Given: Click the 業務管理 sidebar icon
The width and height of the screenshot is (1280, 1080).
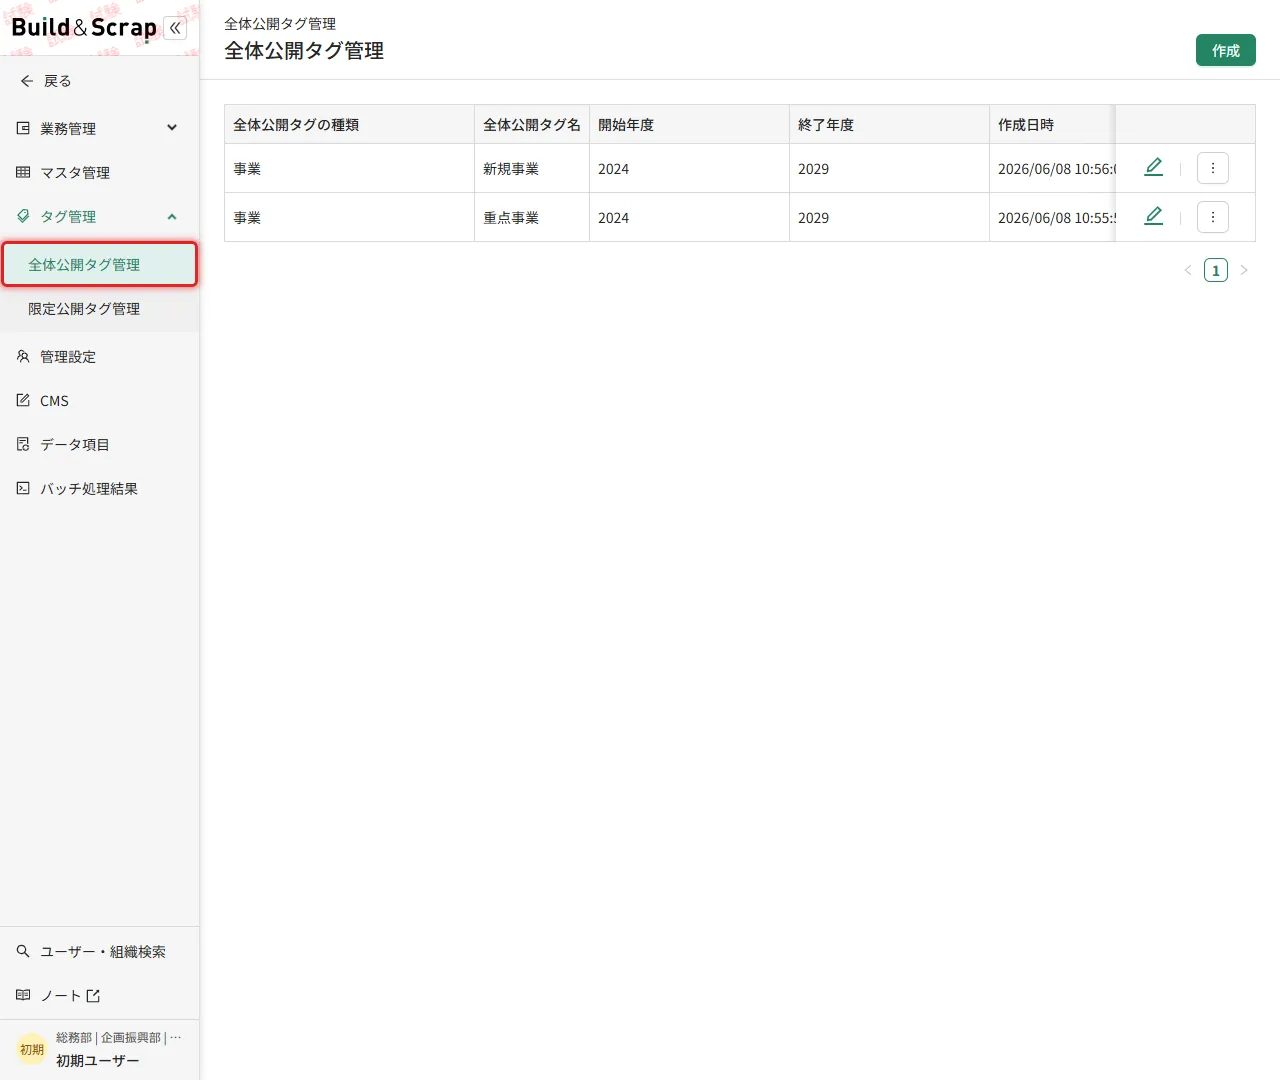Looking at the screenshot, I should pyautogui.click(x=23, y=128).
